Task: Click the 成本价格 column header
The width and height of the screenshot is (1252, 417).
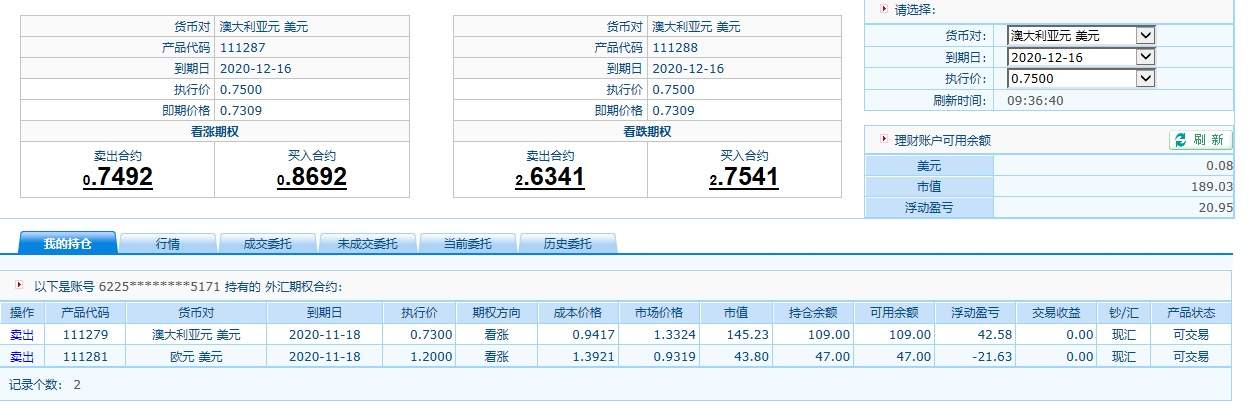Action: (x=578, y=312)
